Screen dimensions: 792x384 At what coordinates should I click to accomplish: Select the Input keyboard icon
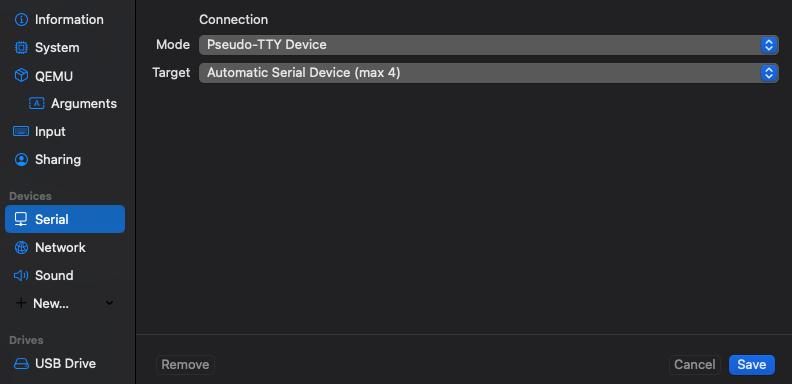pos(21,131)
